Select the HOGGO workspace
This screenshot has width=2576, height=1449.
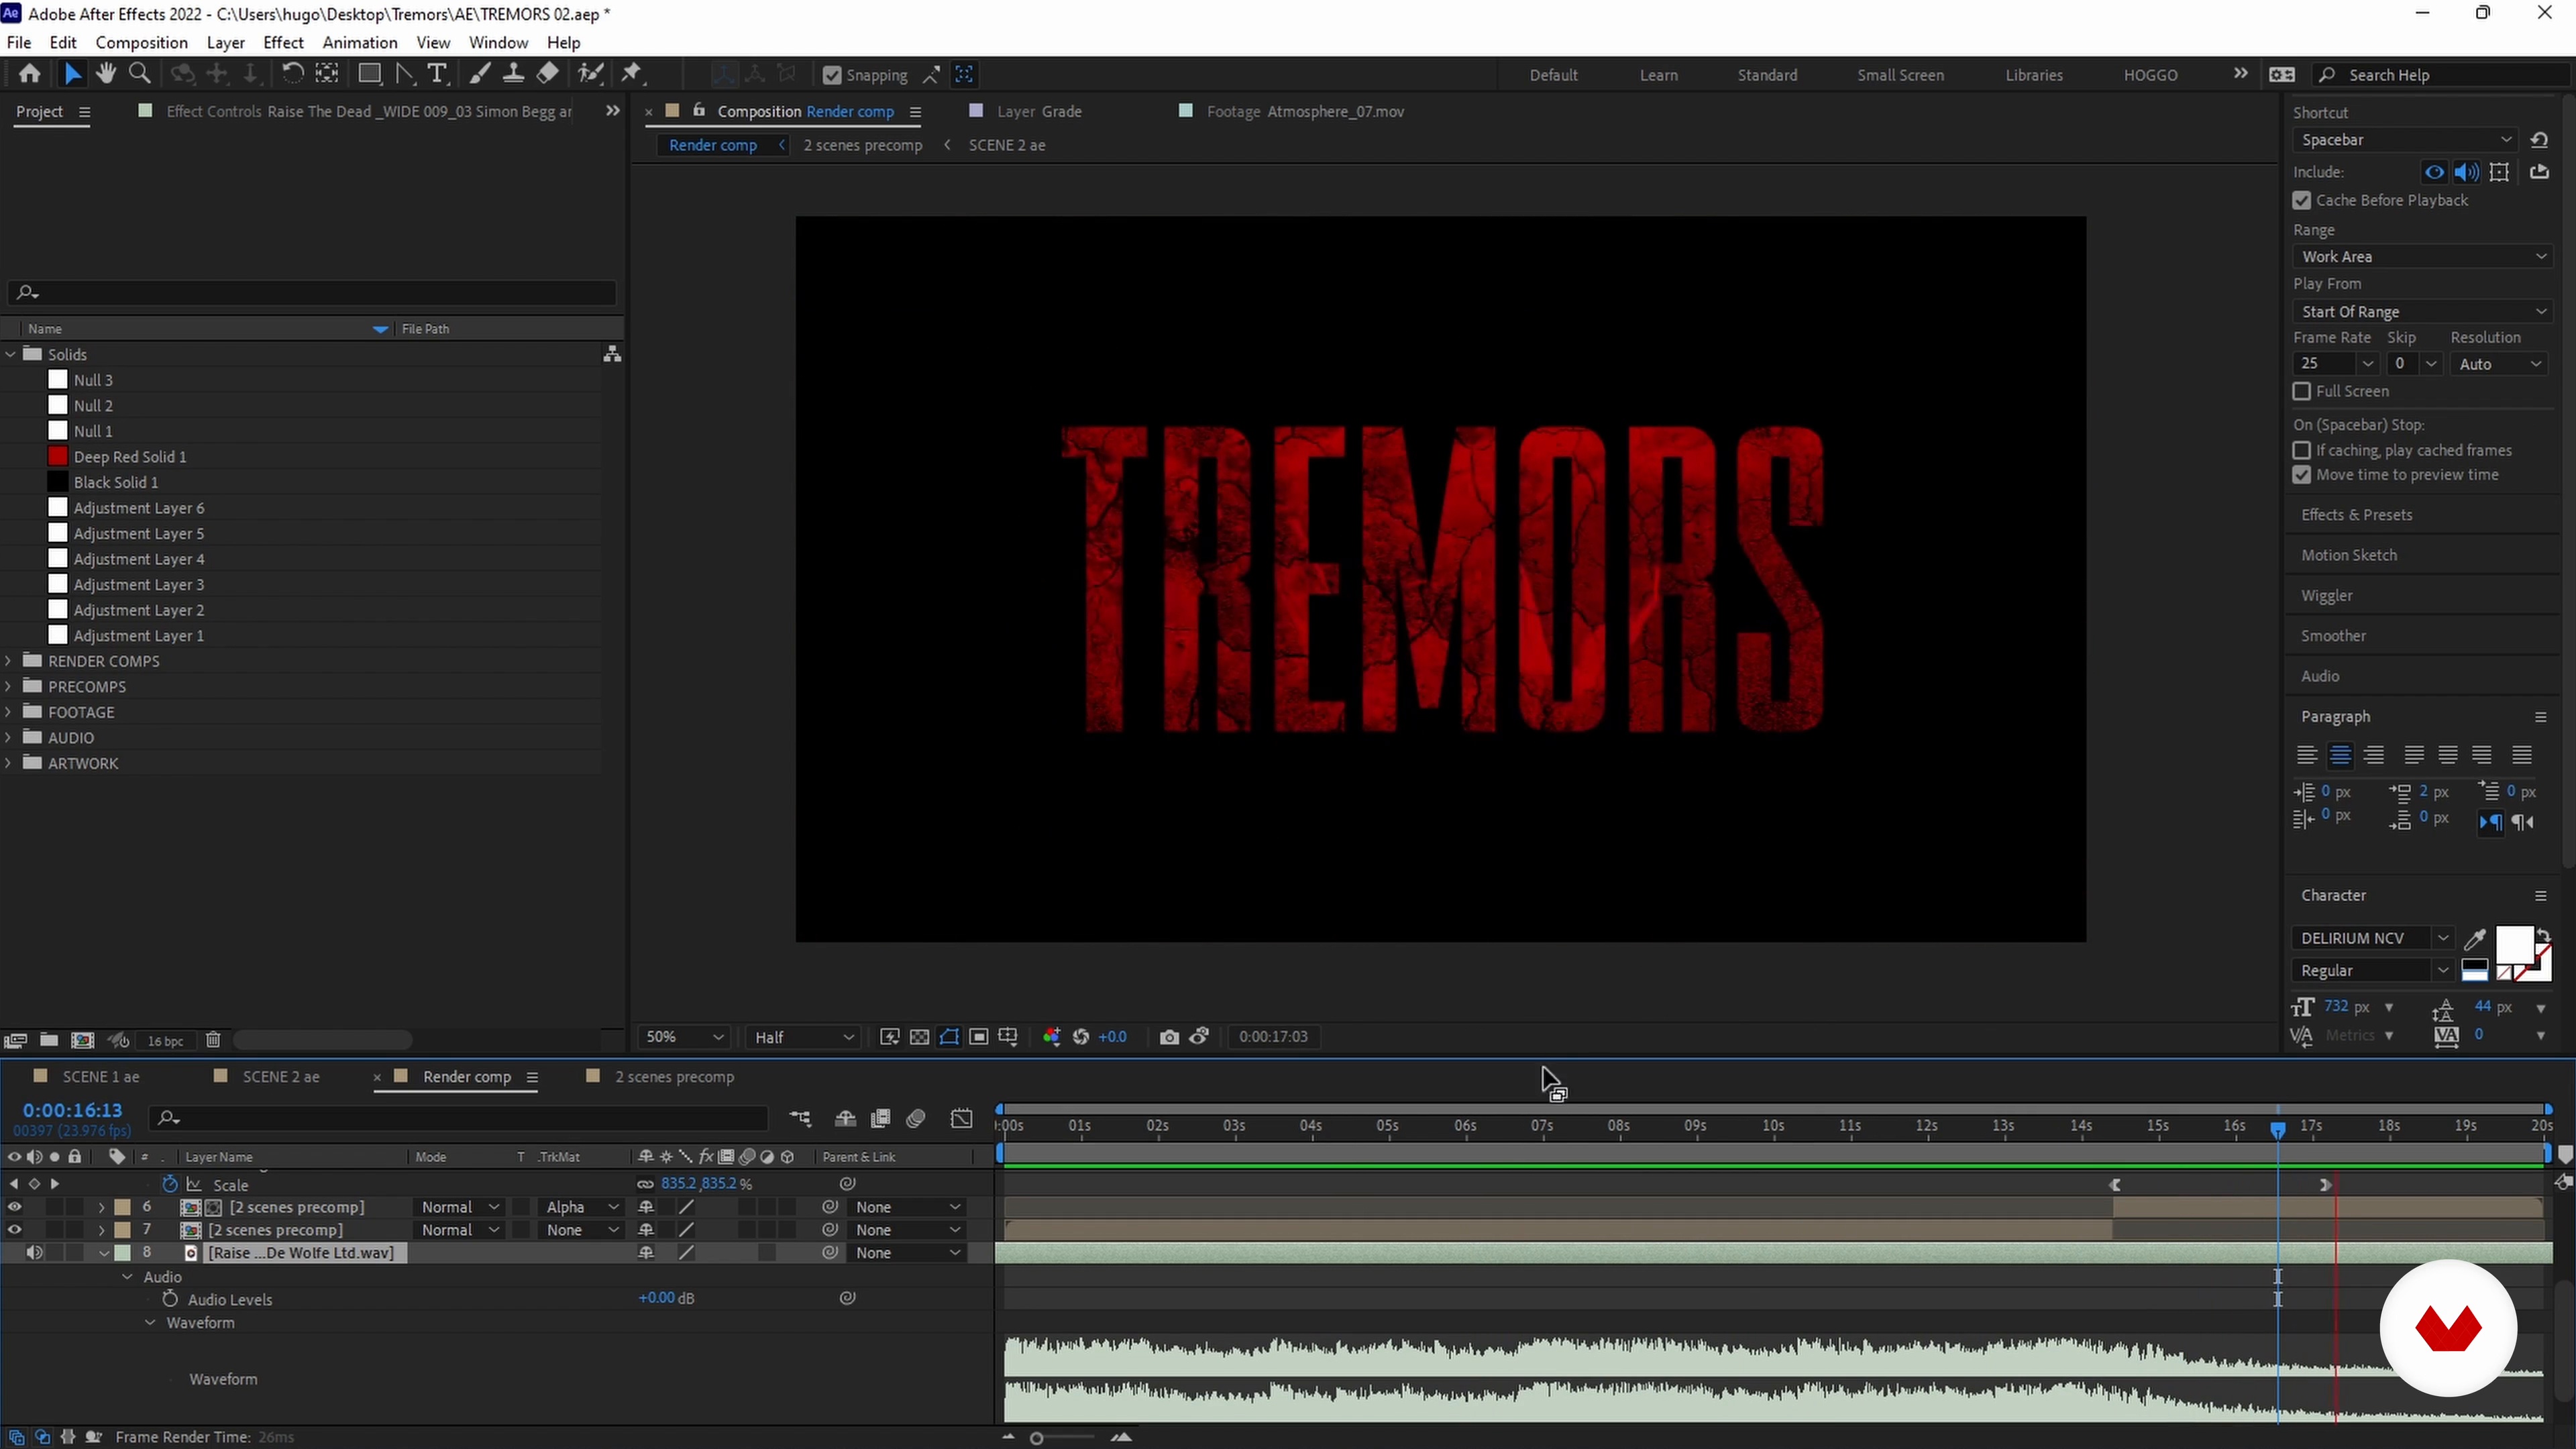(x=2150, y=75)
